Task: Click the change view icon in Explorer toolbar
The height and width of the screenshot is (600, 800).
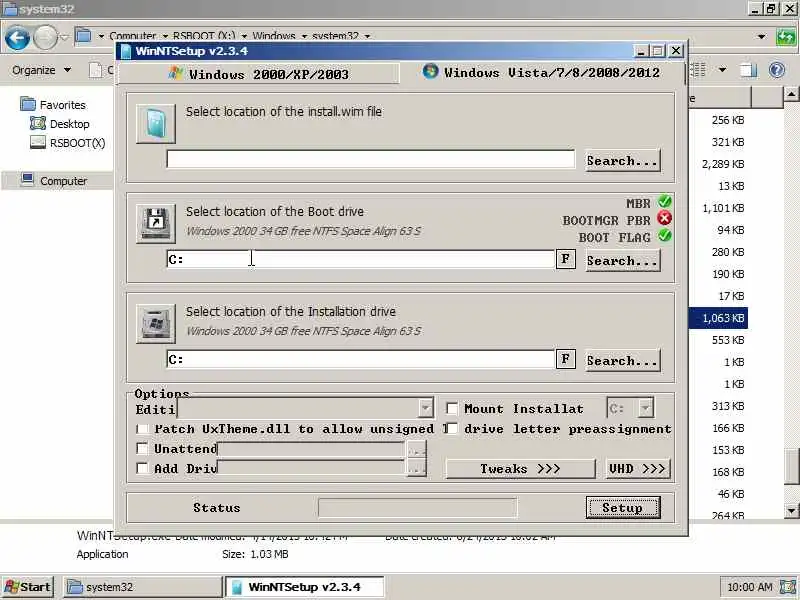Action: [x=698, y=70]
